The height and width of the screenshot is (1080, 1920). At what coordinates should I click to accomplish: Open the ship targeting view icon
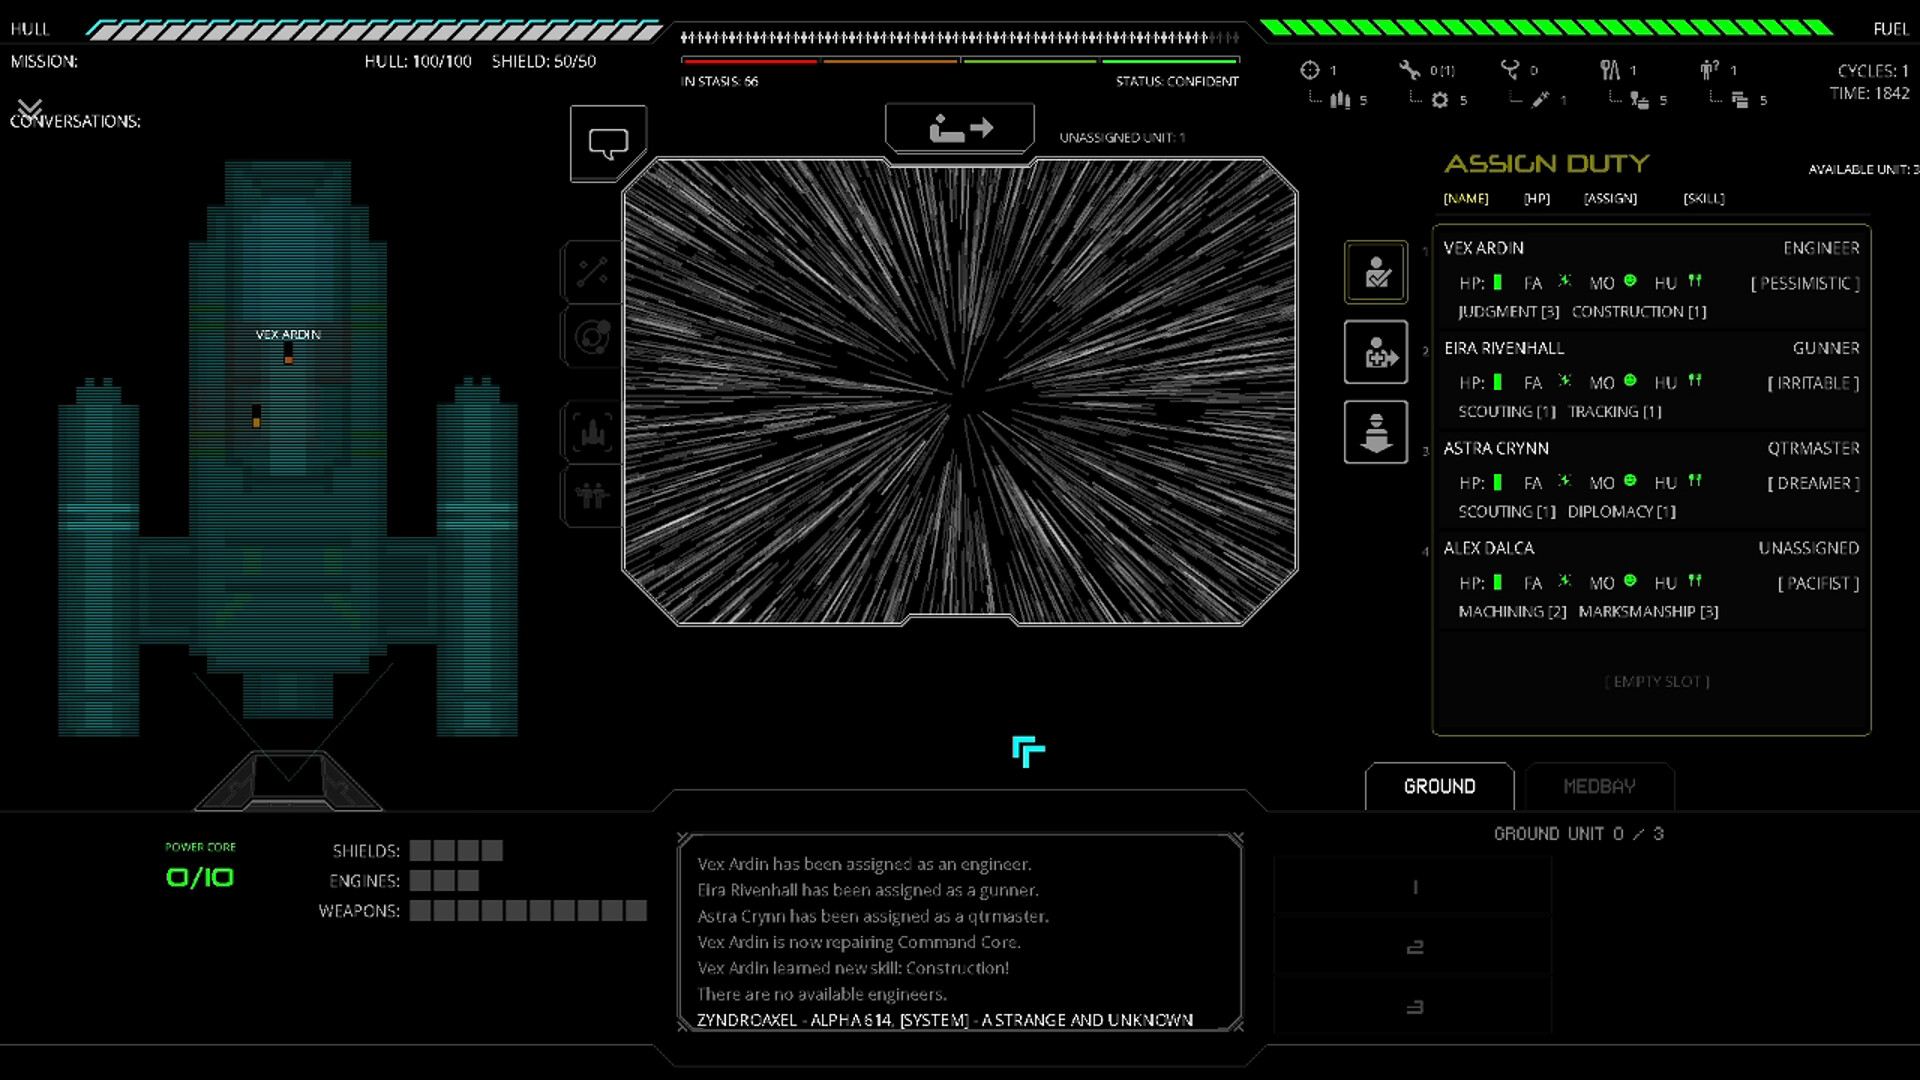click(592, 432)
